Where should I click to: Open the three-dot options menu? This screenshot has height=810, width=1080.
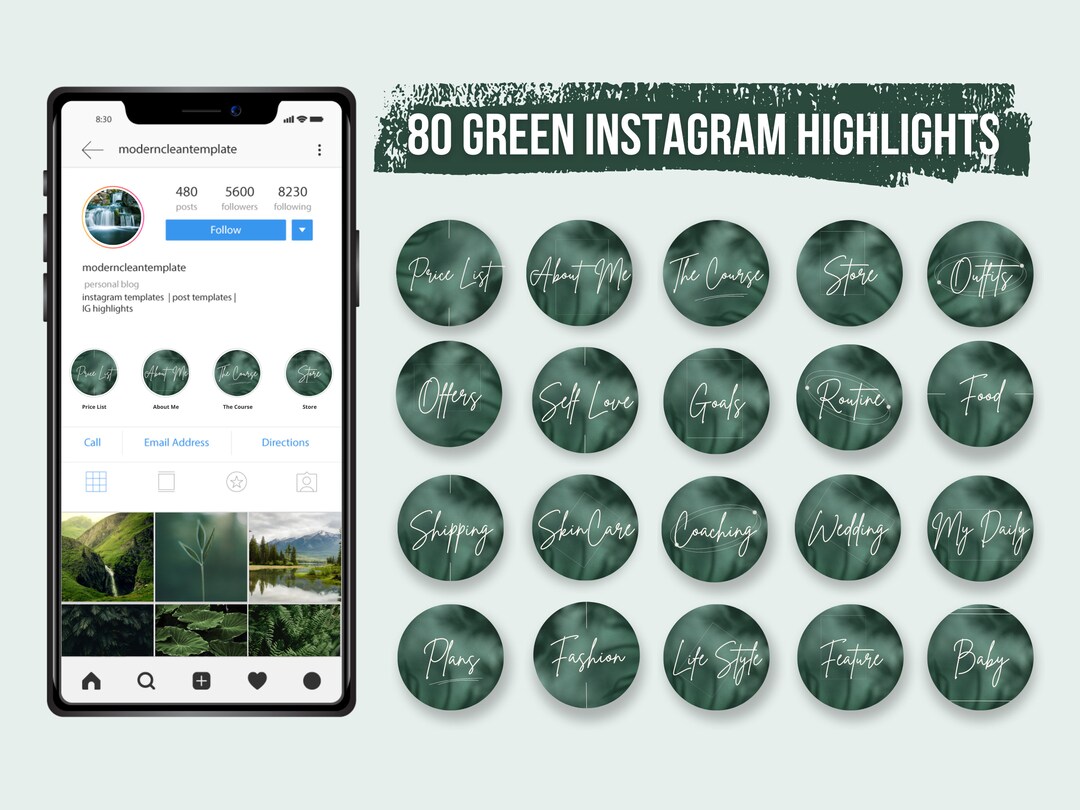point(320,148)
